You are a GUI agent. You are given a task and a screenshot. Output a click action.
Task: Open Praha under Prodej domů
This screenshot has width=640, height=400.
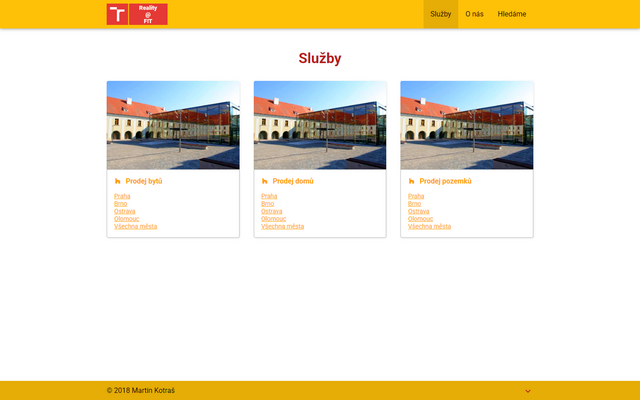269,196
